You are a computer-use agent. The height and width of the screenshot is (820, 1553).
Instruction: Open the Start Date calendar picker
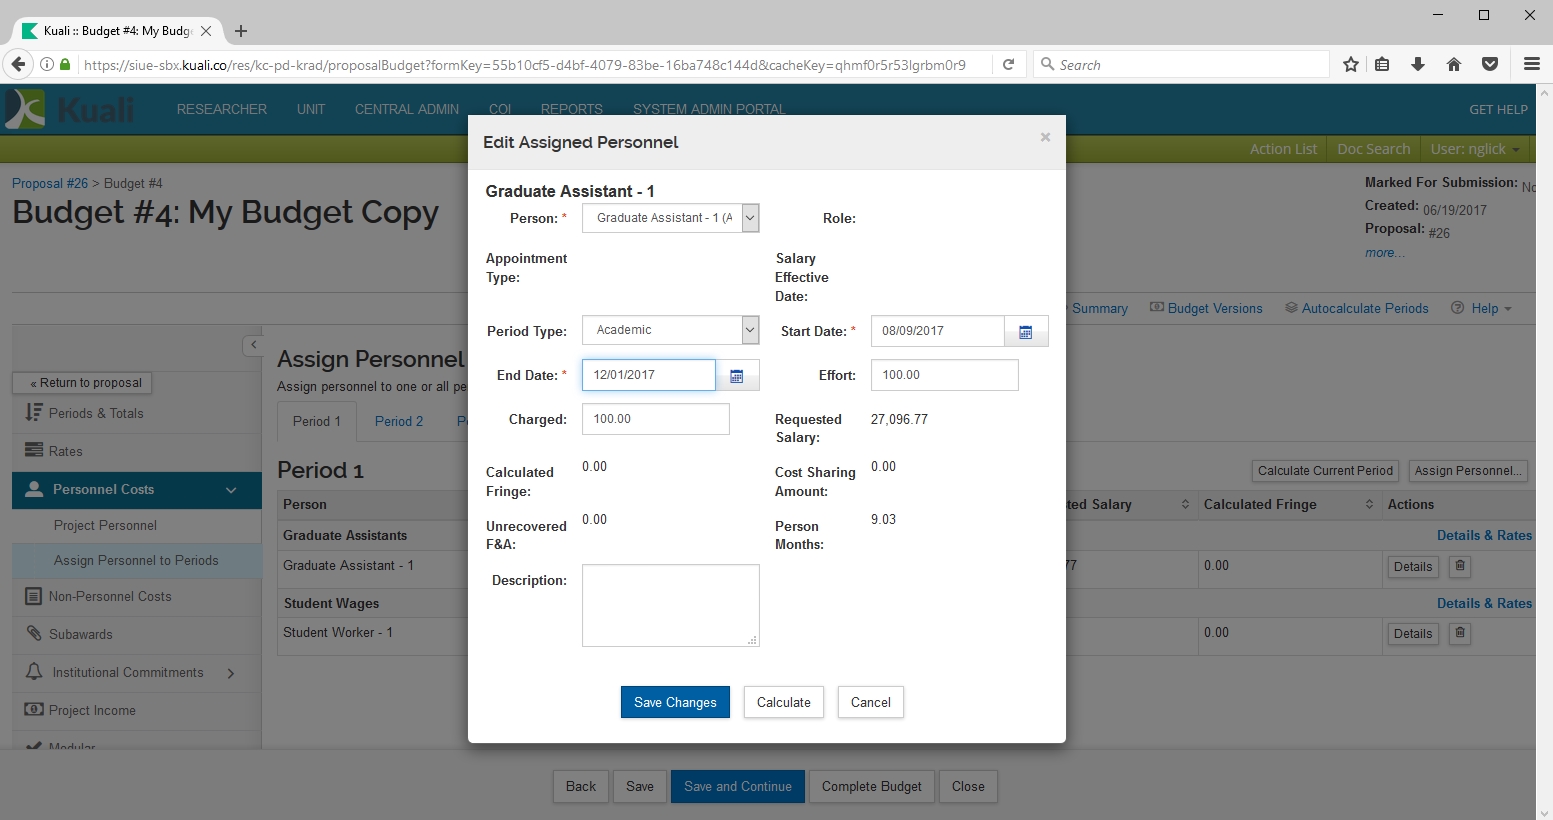click(1025, 332)
